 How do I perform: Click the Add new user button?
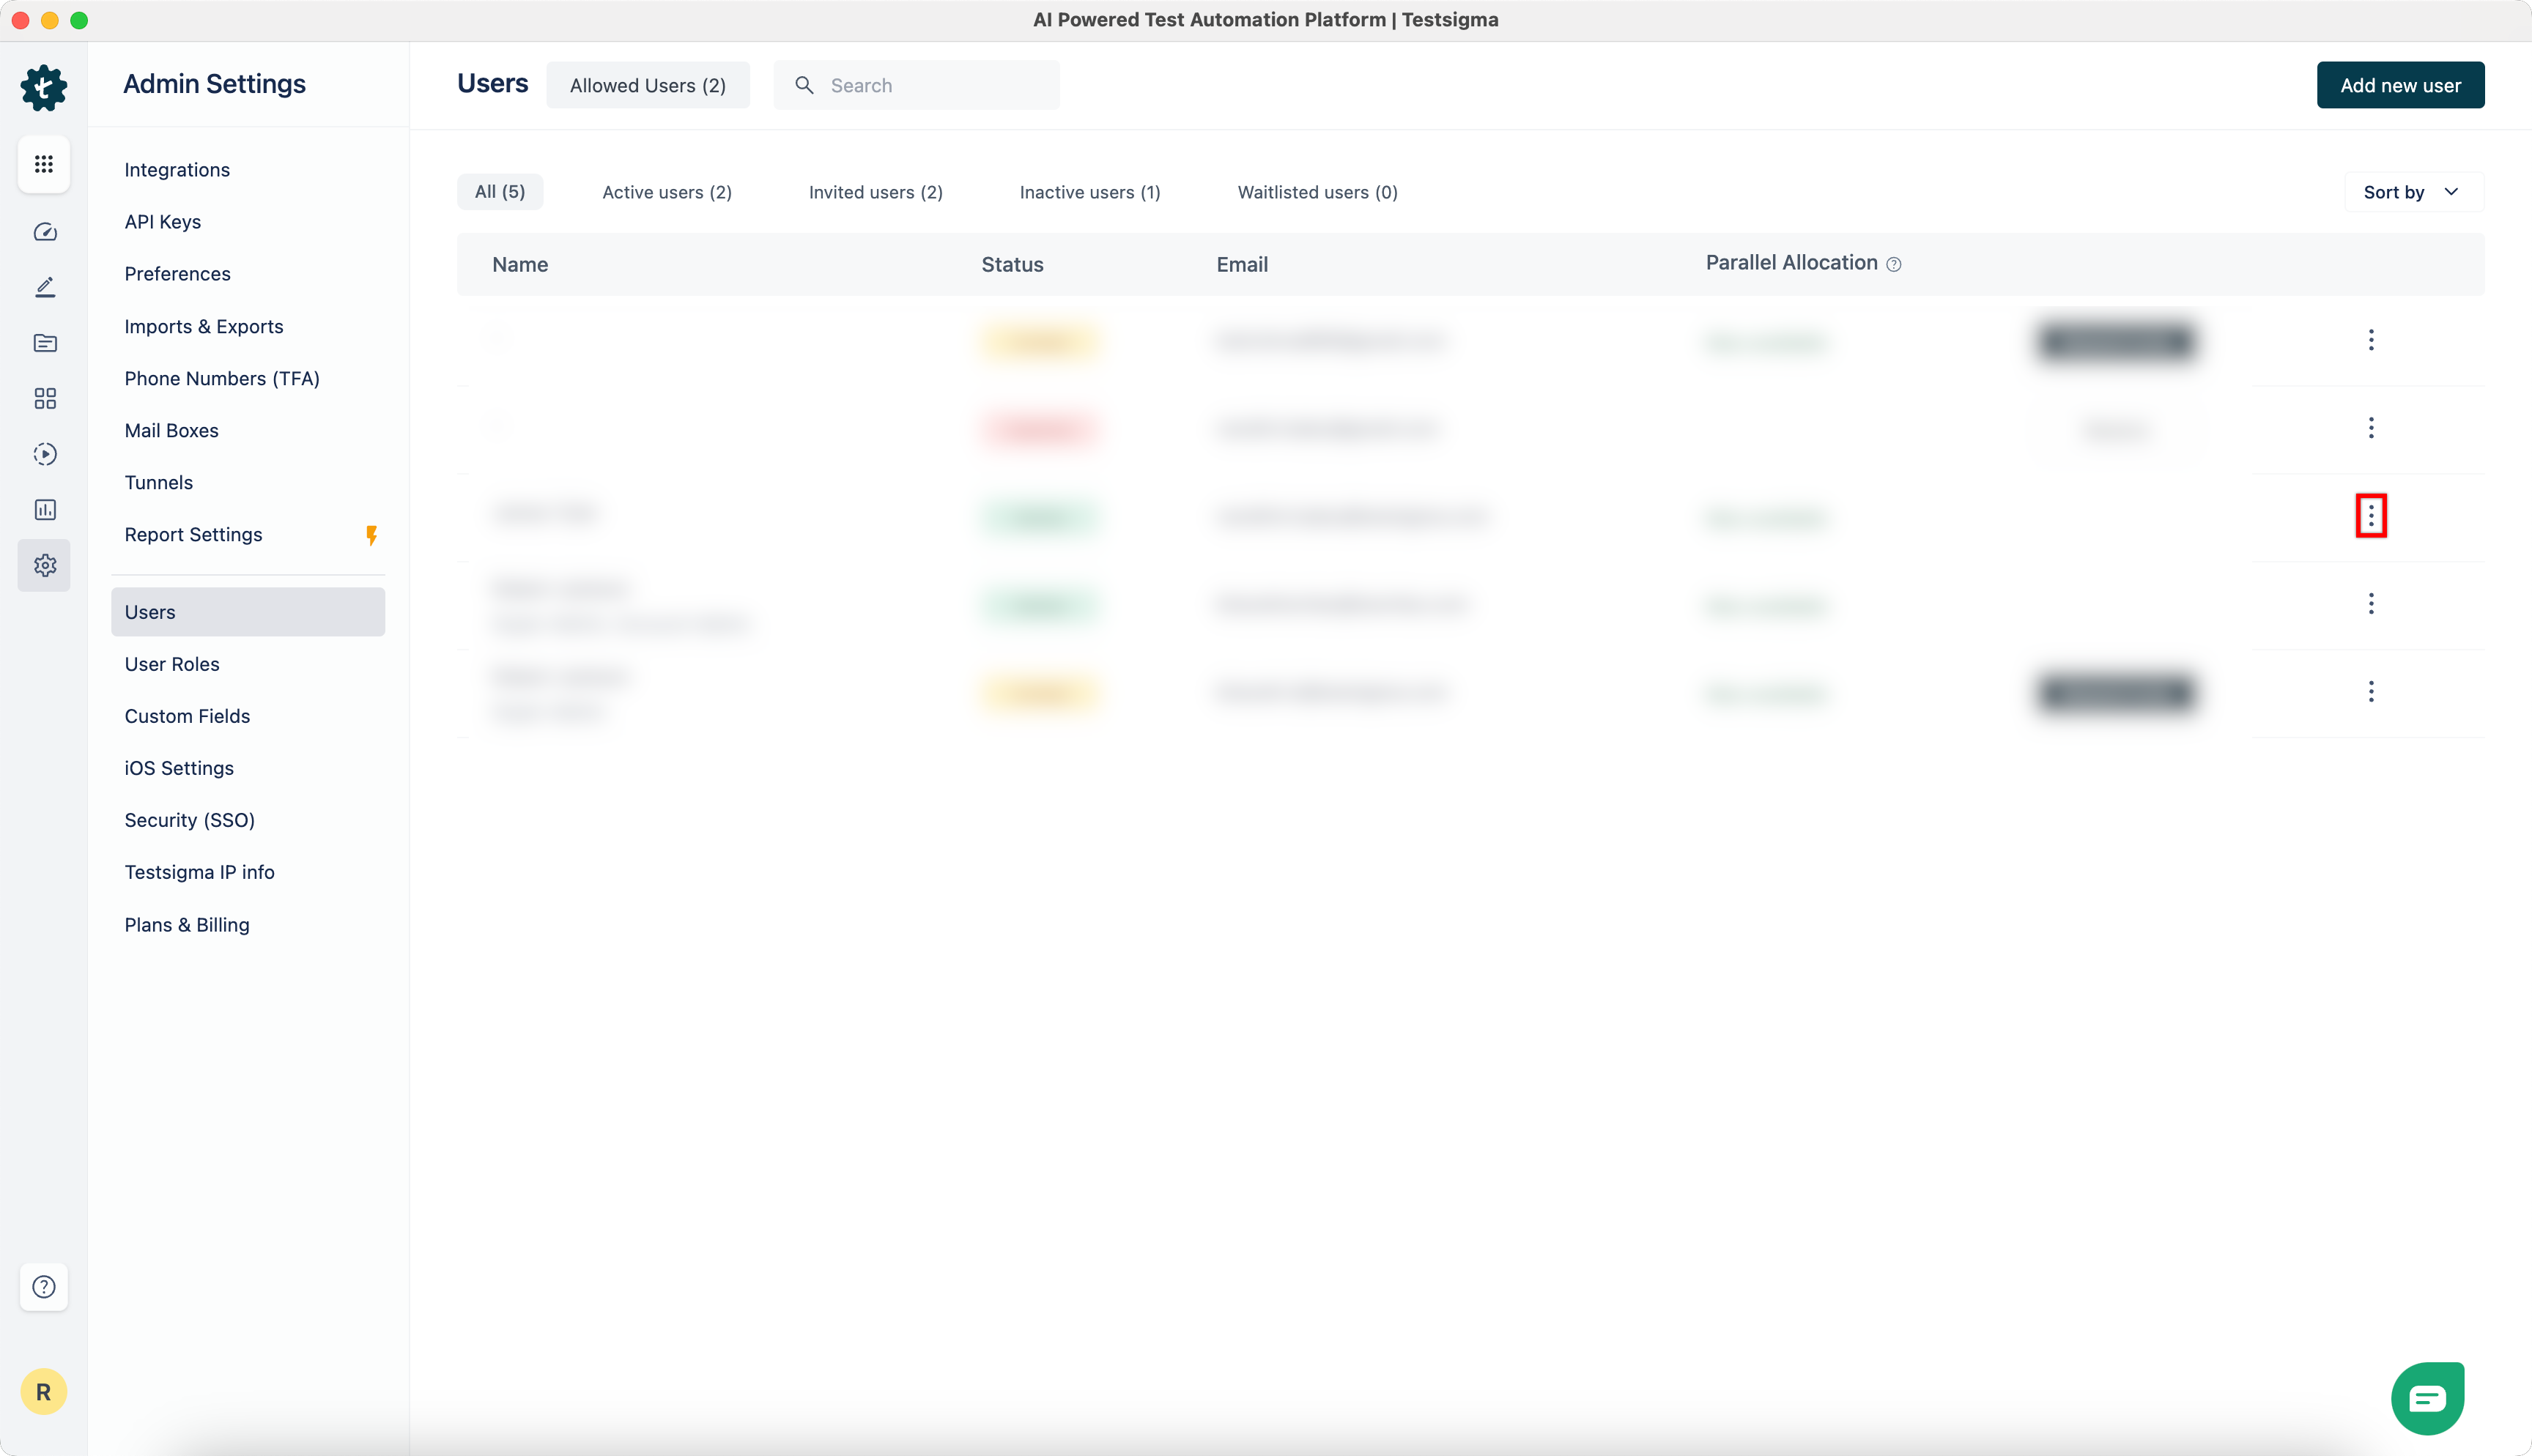[x=2400, y=85]
